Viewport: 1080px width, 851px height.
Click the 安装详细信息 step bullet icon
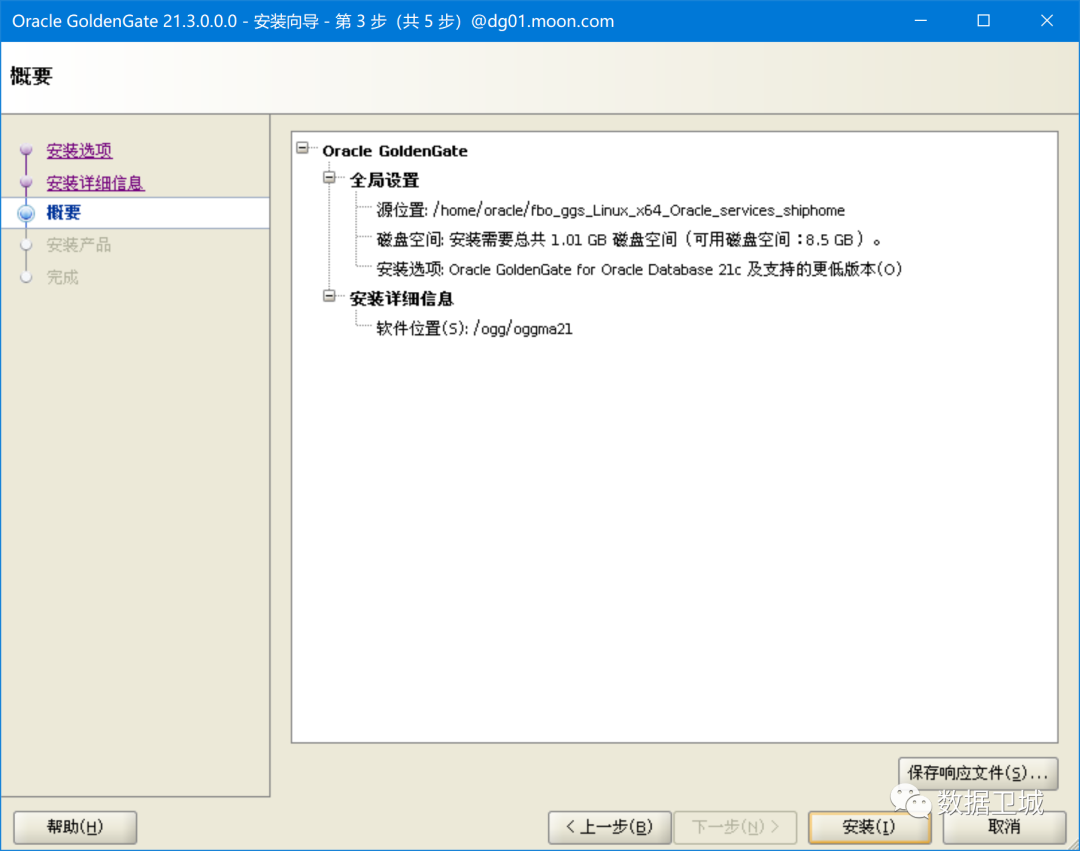point(26,182)
